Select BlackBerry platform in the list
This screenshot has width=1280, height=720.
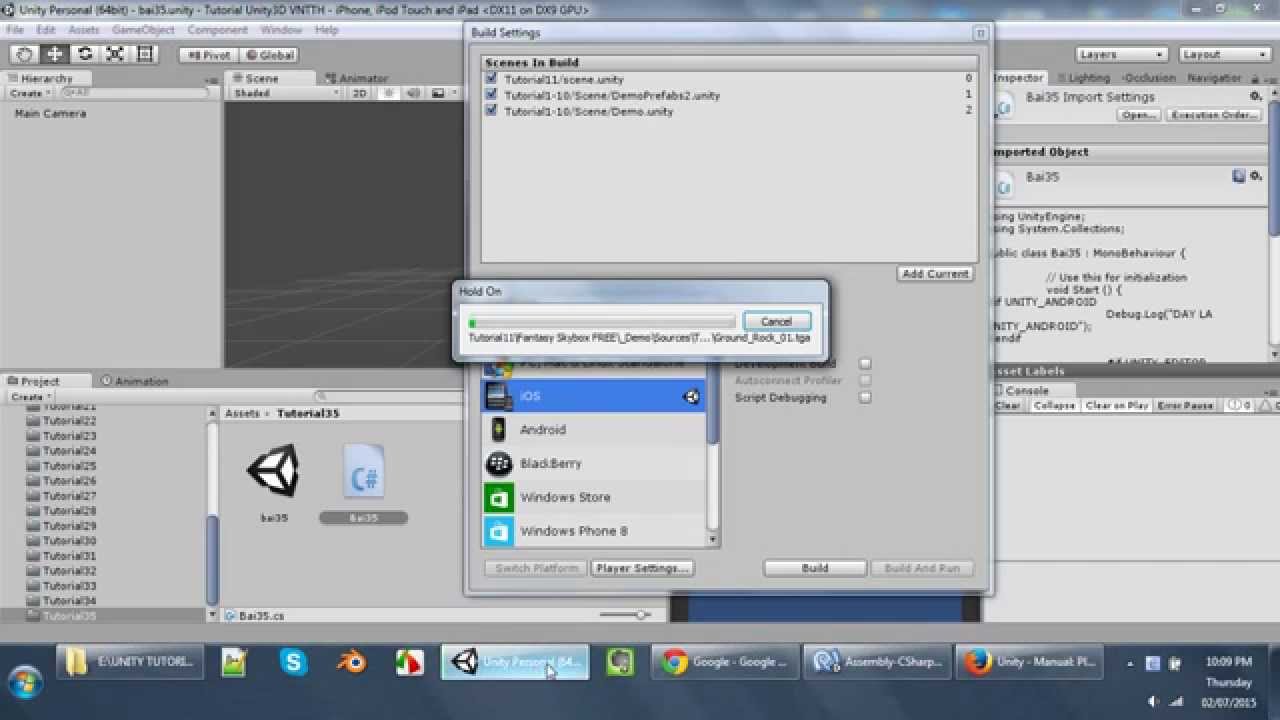[x=594, y=464]
